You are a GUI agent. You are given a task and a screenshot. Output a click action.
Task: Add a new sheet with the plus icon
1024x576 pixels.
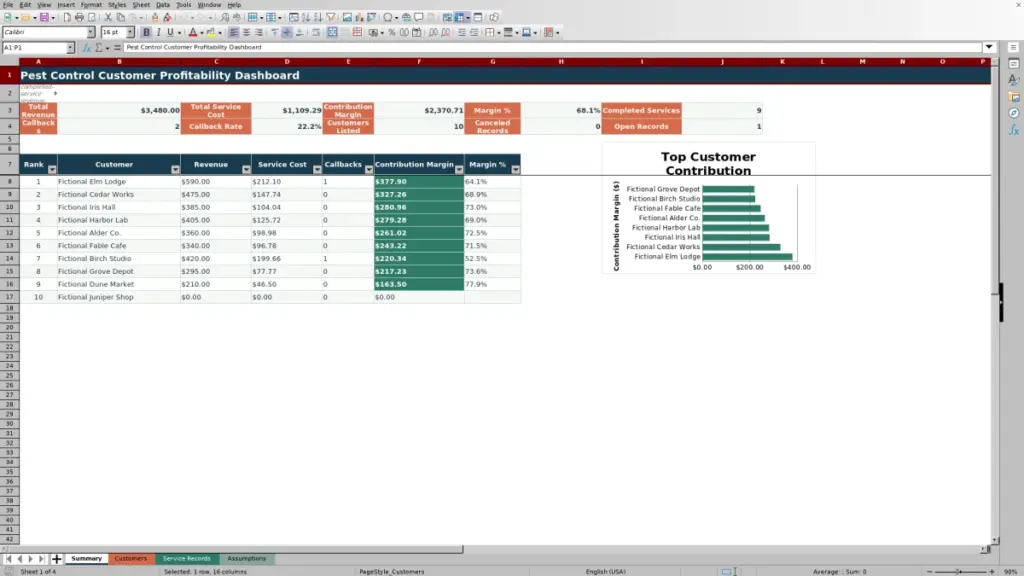coord(56,559)
